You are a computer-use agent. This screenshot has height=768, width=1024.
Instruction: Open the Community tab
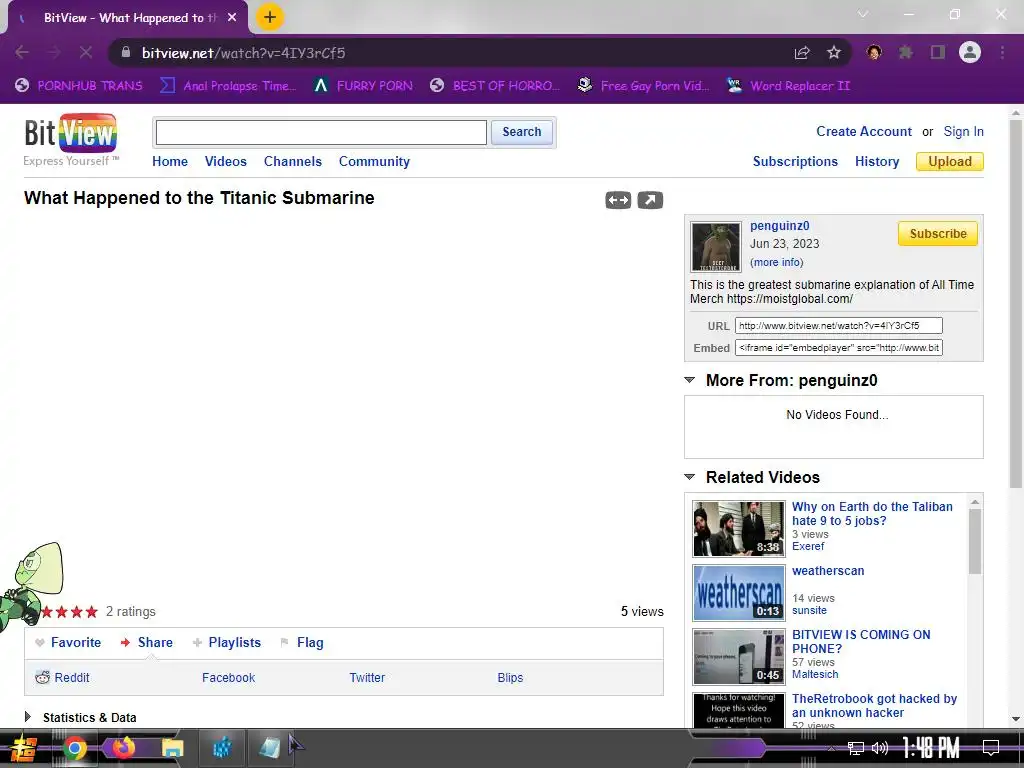374,161
